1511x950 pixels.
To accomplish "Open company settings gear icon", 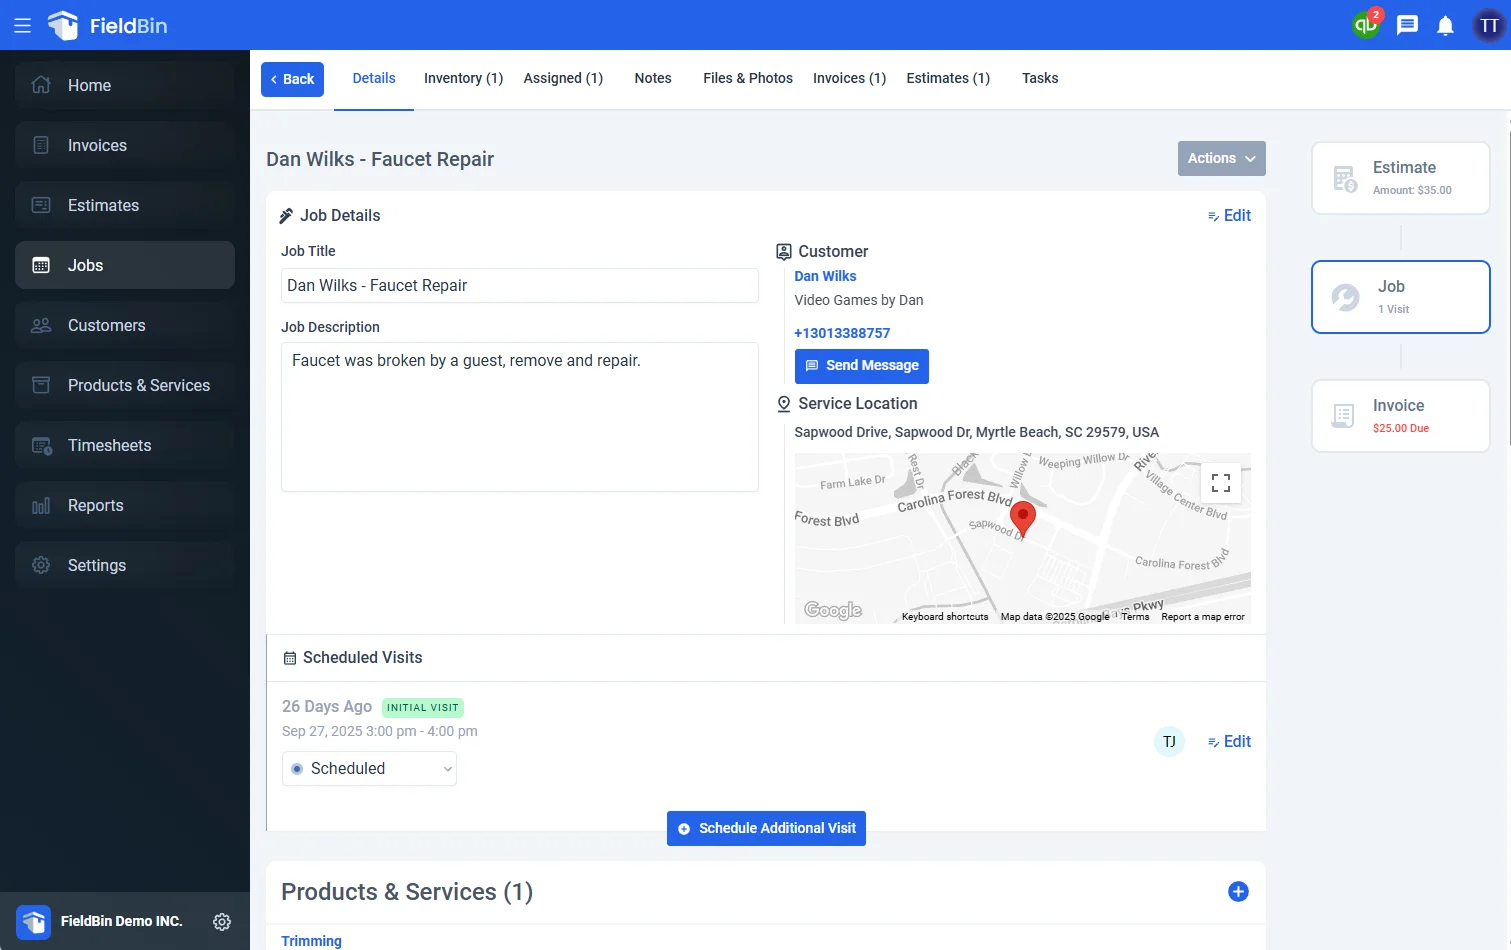I will click(x=222, y=921).
